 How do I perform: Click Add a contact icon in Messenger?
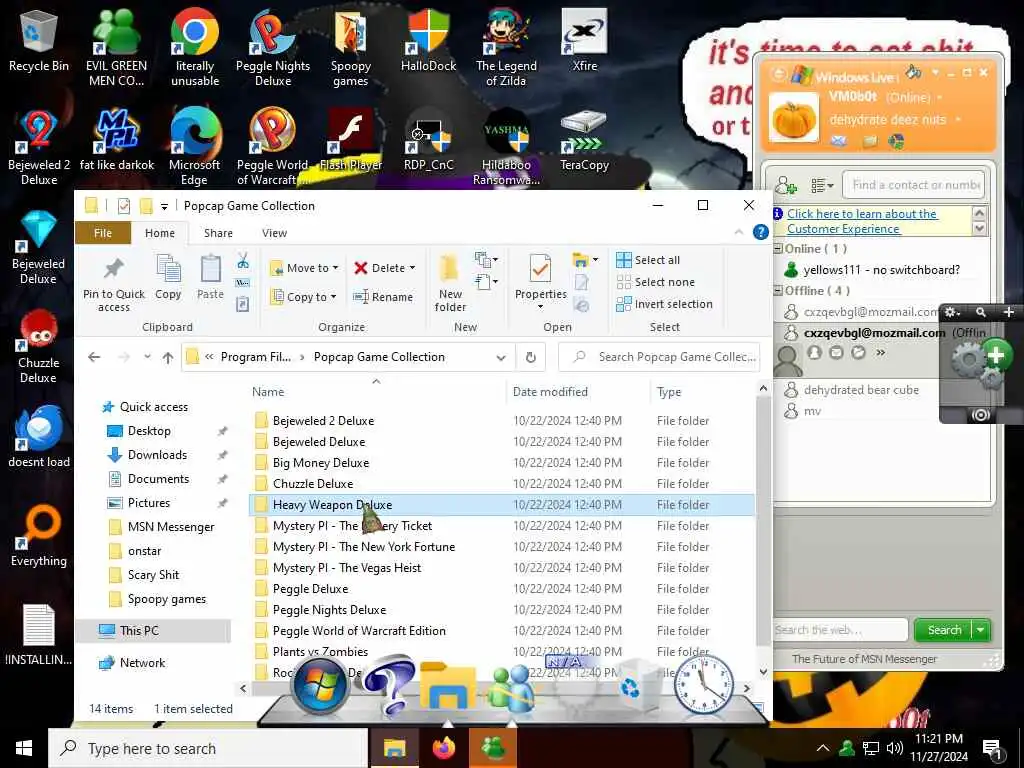[786, 185]
